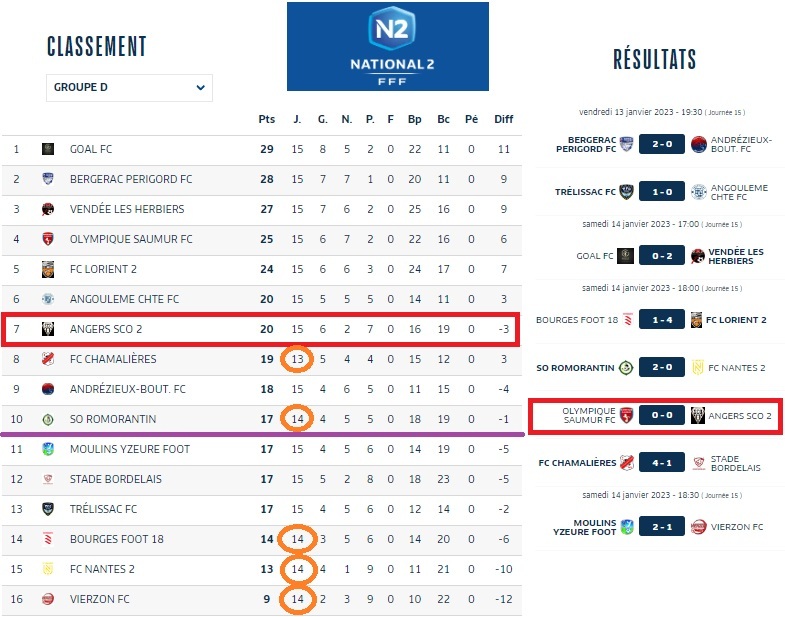Click the Bergerac 2-0 Andrézieux score box
This screenshot has width=785, height=617.
click(661, 145)
